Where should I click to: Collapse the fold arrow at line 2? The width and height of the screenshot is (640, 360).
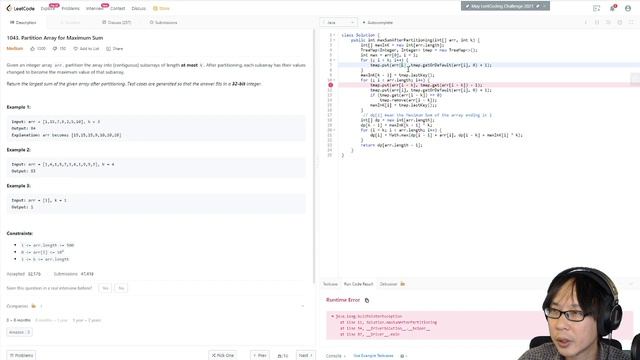point(335,40)
